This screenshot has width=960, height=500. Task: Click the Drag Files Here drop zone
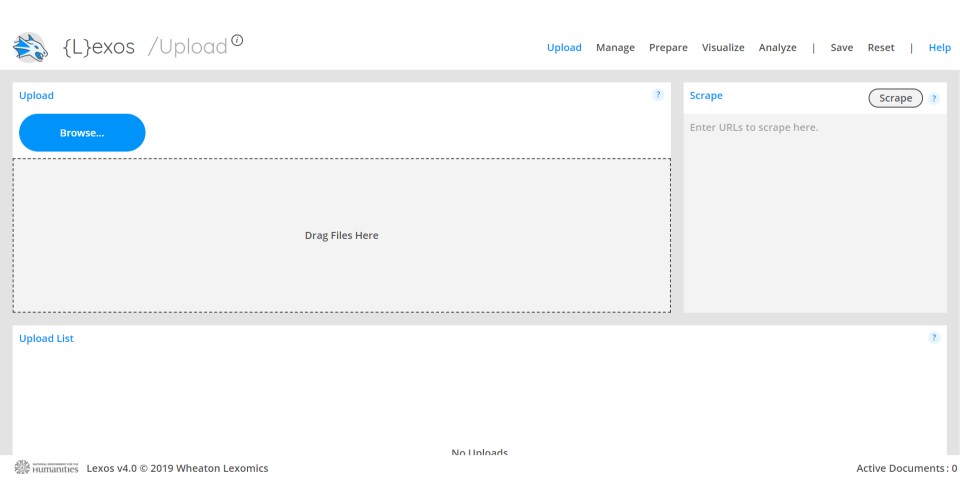point(342,236)
